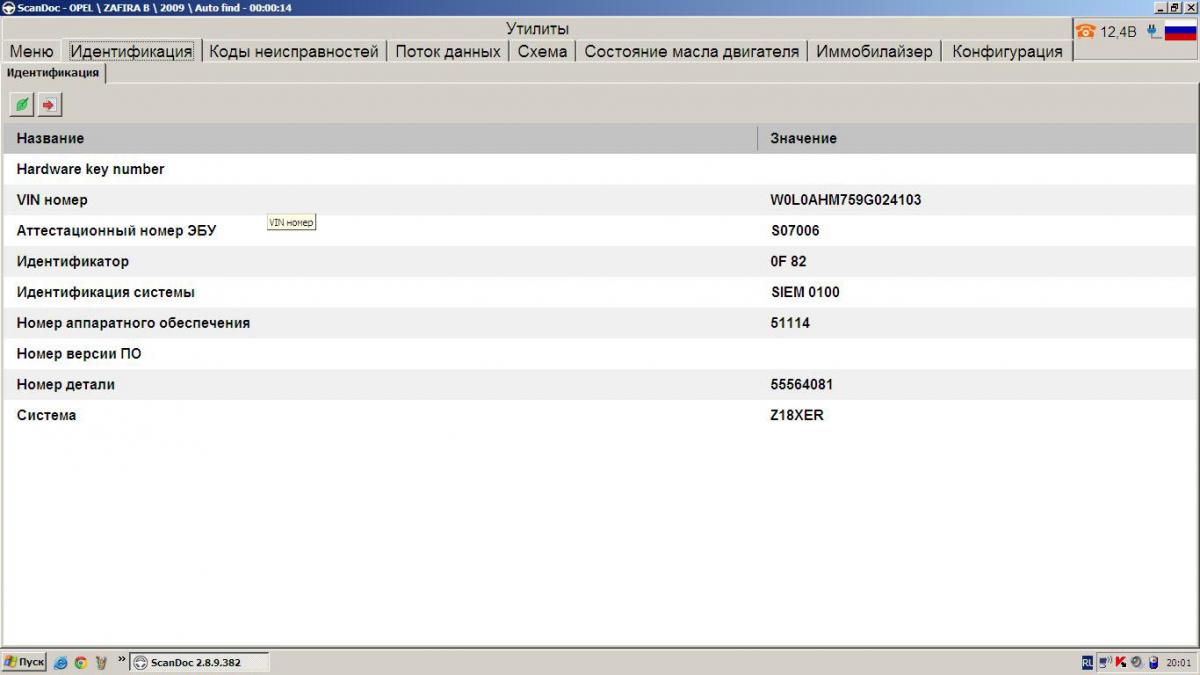Click the network connection tray icon
The height and width of the screenshot is (675, 1200).
click(x=1105, y=662)
